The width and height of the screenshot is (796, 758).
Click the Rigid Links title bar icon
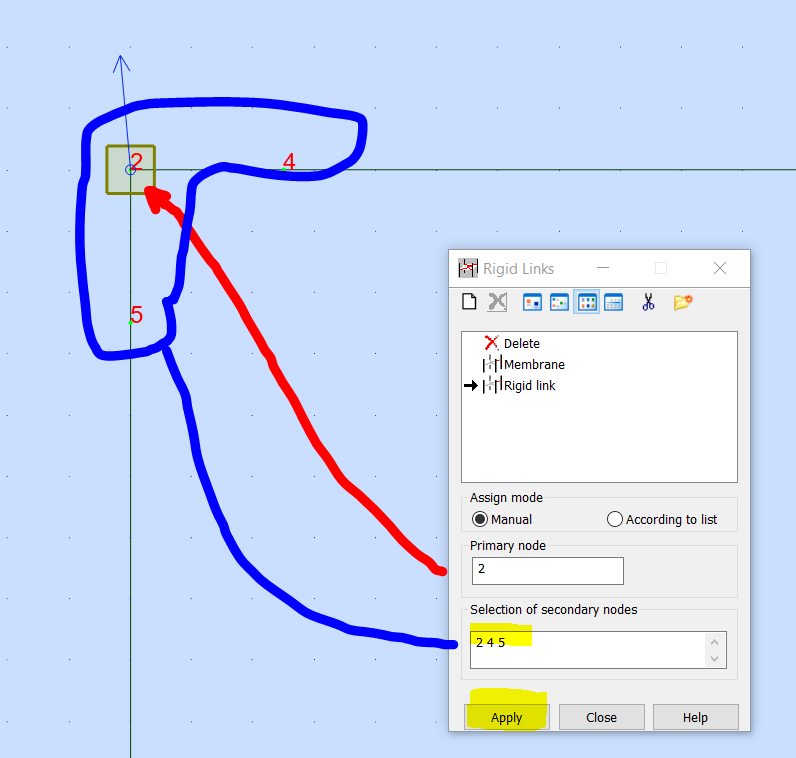[x=468, y=268]
